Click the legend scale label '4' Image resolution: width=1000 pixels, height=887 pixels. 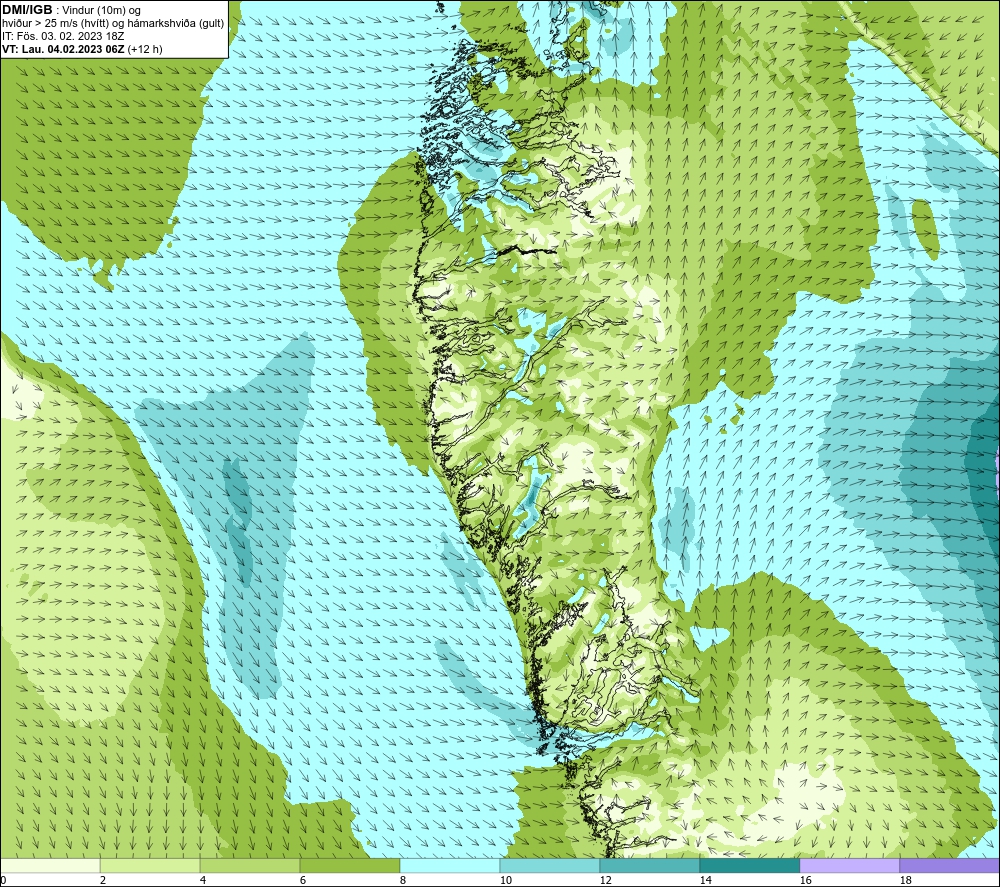(x=203, y=880)
